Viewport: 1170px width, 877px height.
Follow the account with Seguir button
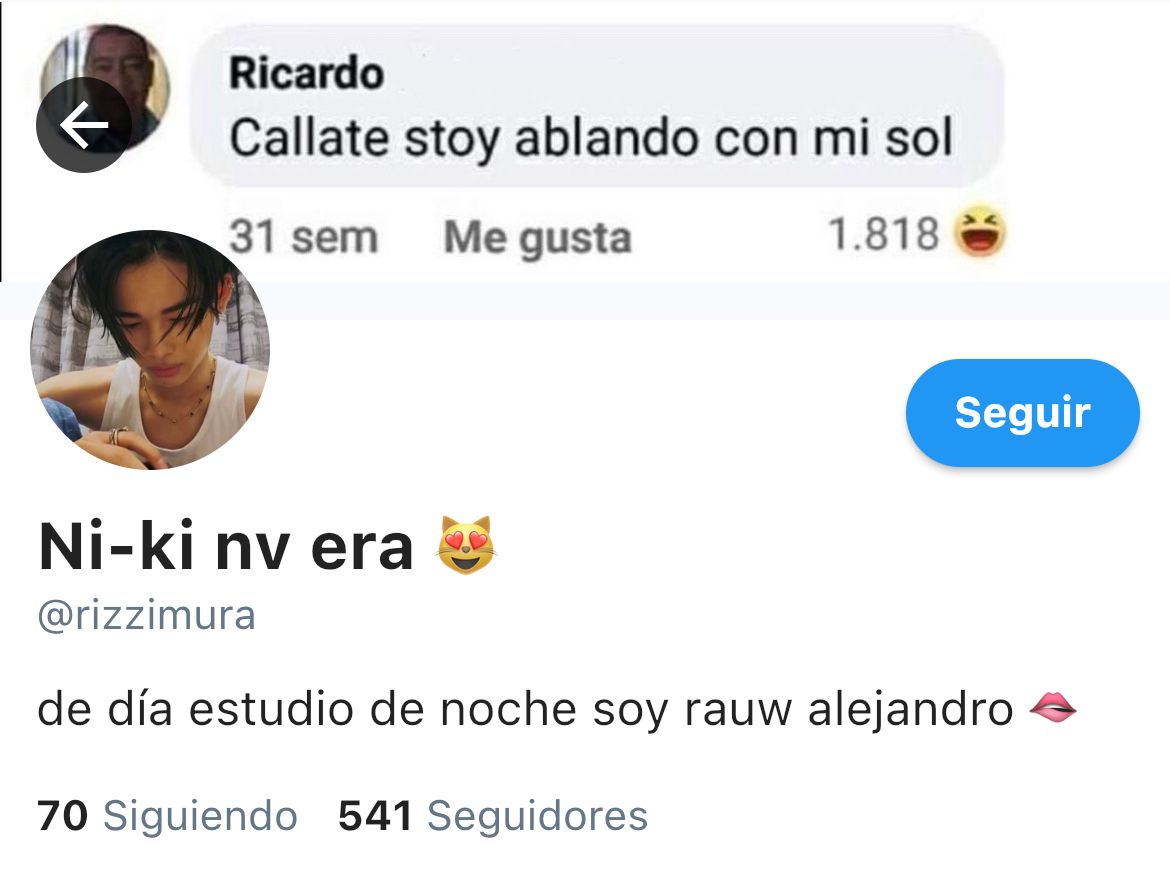point(1022,413)
